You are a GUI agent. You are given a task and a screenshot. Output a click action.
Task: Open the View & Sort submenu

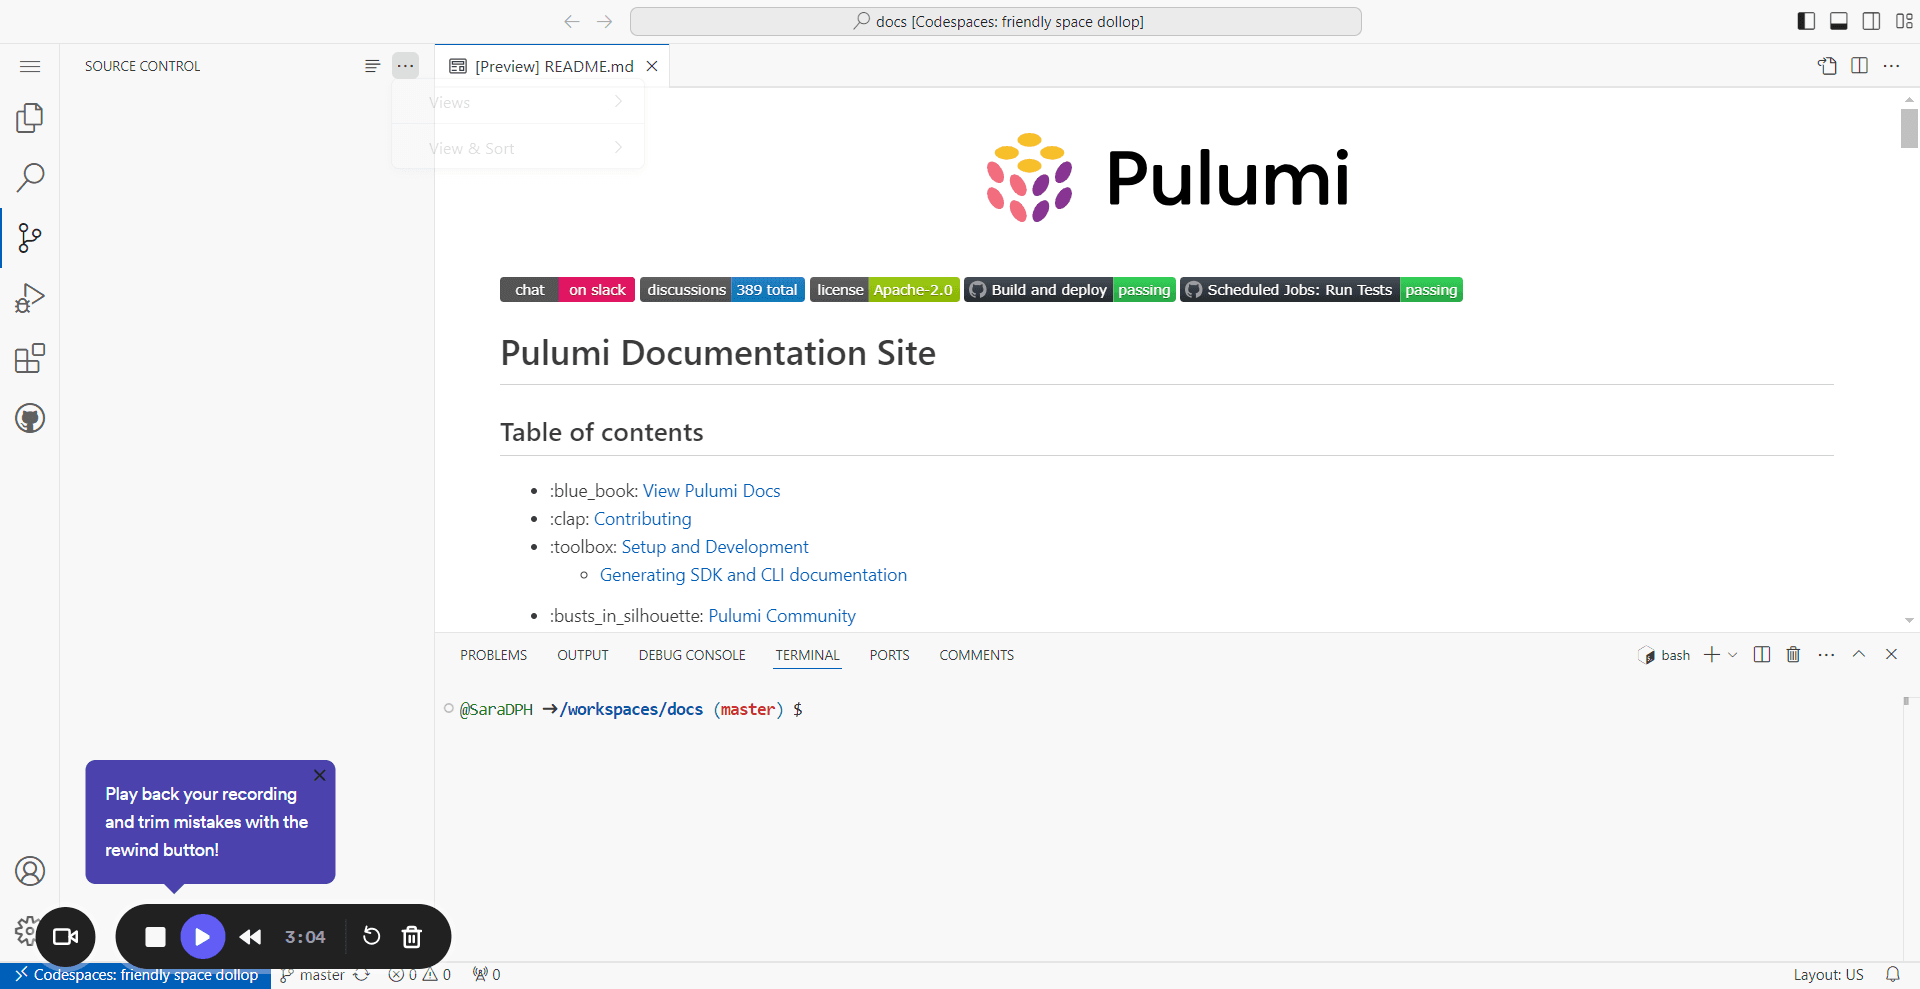tap(518, 148)
